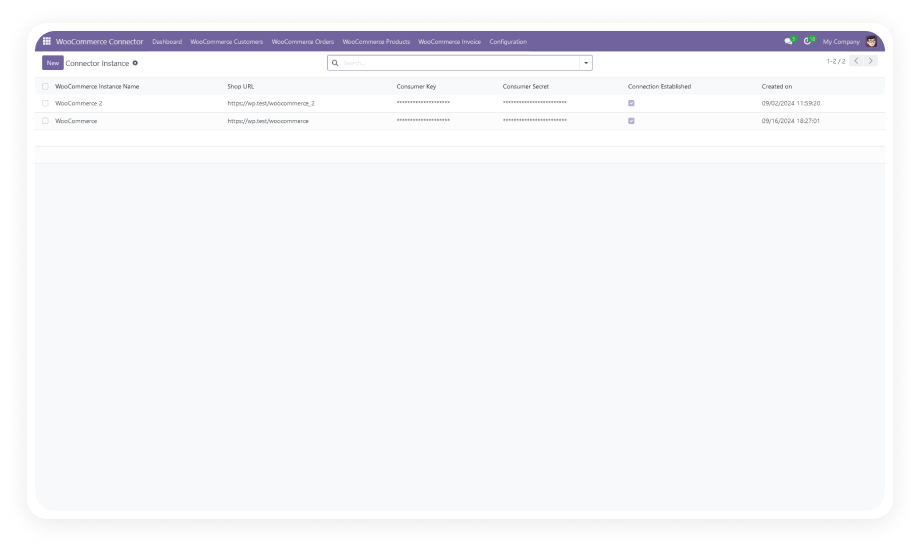Click My Company switcher

841,42
